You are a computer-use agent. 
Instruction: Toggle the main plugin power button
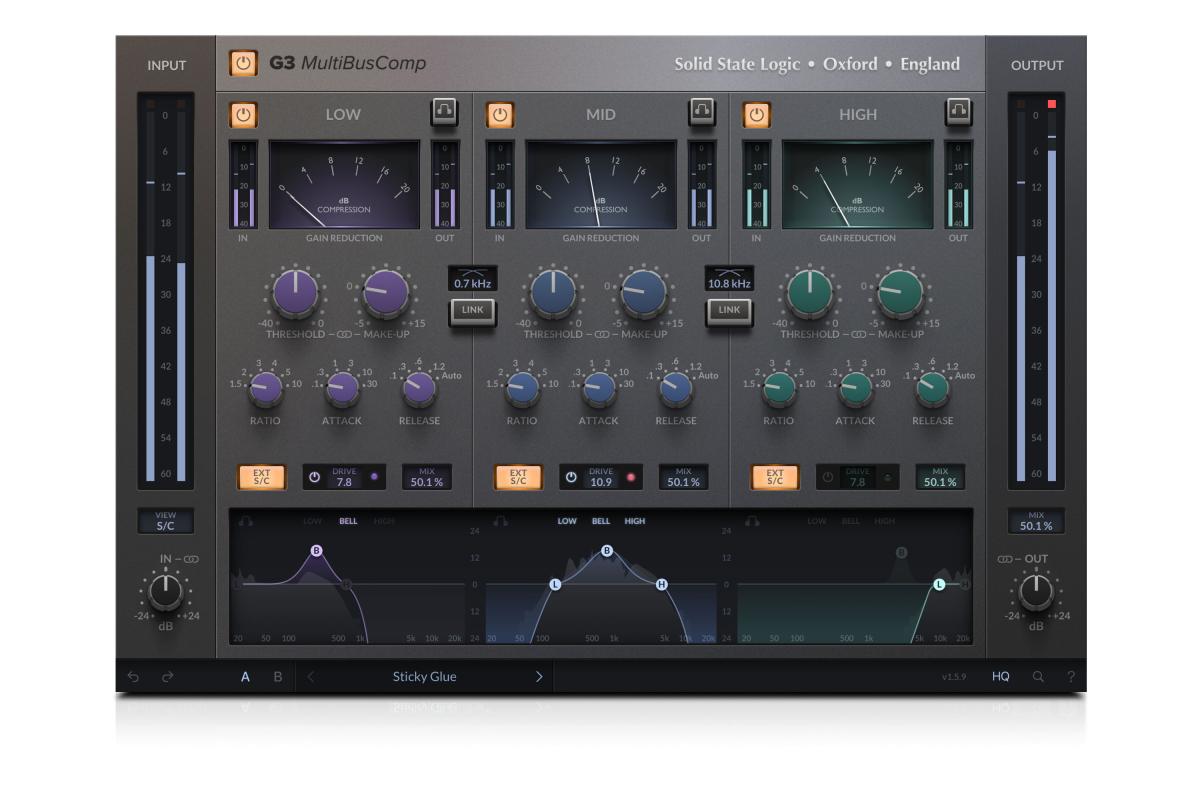(243, 63)
